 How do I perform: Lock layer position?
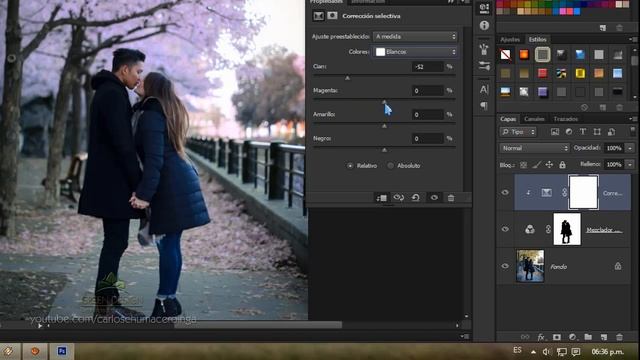[x=549, y=165]
